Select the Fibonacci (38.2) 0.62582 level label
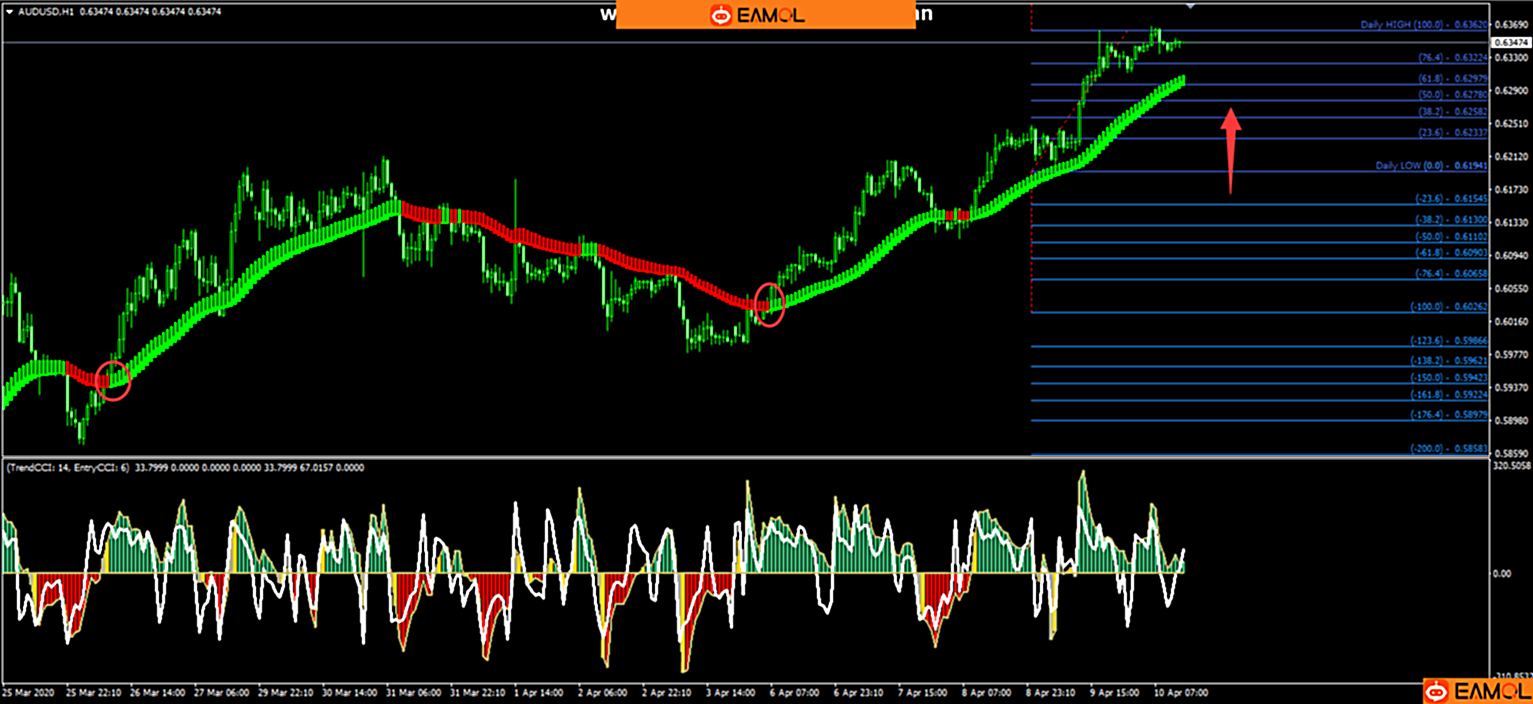 click(1454, 112)
